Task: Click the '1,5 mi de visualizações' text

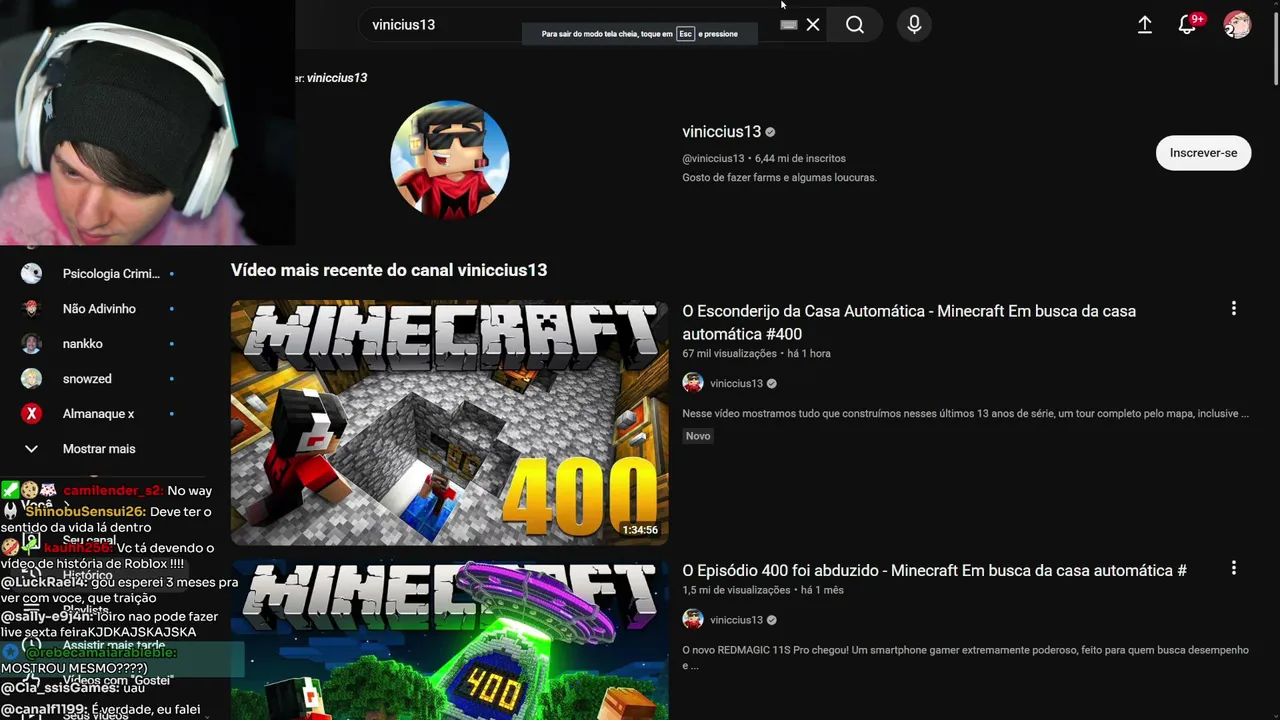Action: pos(736,590)
